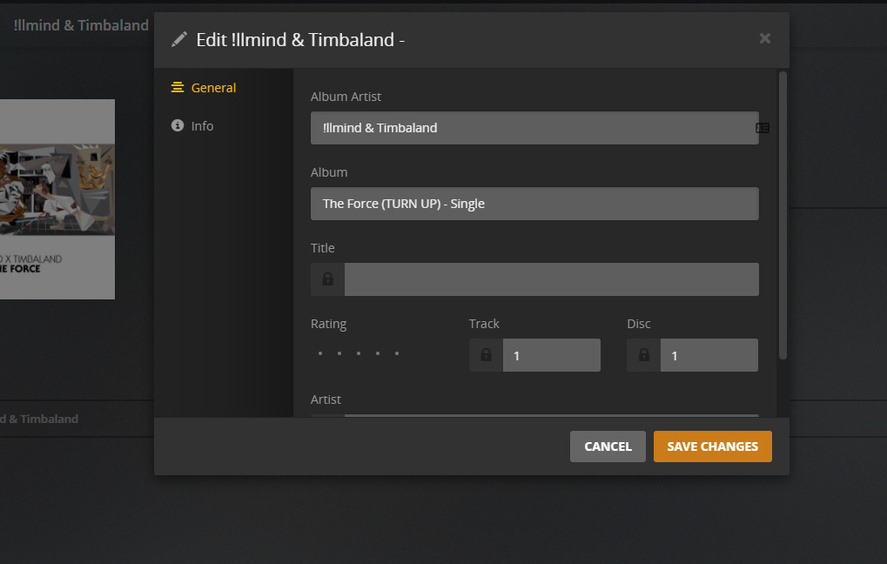Switch to the Info tab
The width and height of the screenshot is (887, 564).
pyautogui.click(x=192, y=126)
